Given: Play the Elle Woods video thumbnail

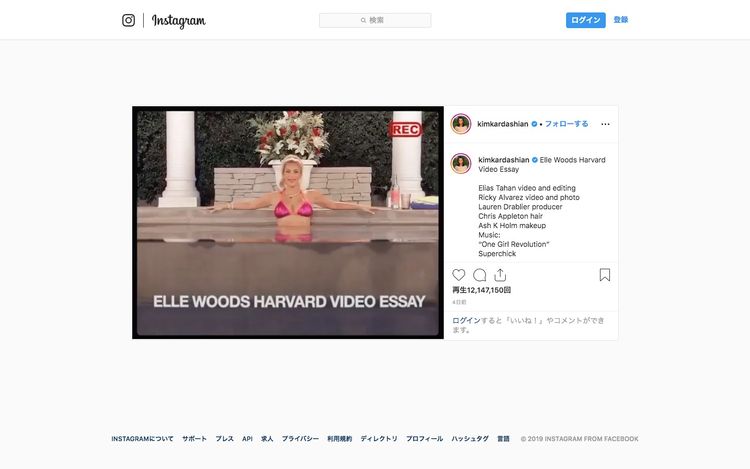Looking at the screenshot, I should [x=288, y=222].
